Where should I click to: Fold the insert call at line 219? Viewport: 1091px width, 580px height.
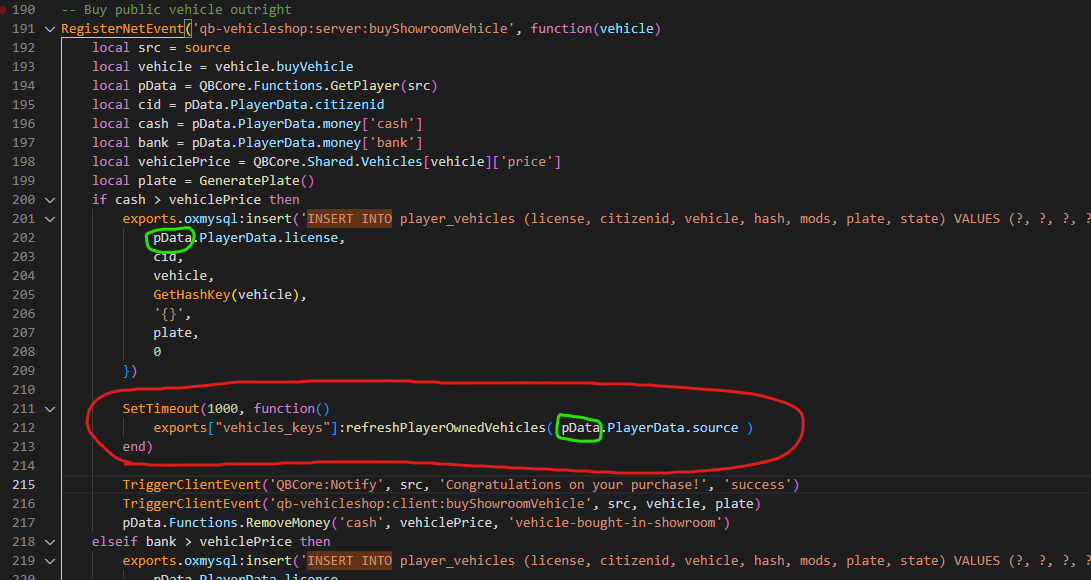50,561
